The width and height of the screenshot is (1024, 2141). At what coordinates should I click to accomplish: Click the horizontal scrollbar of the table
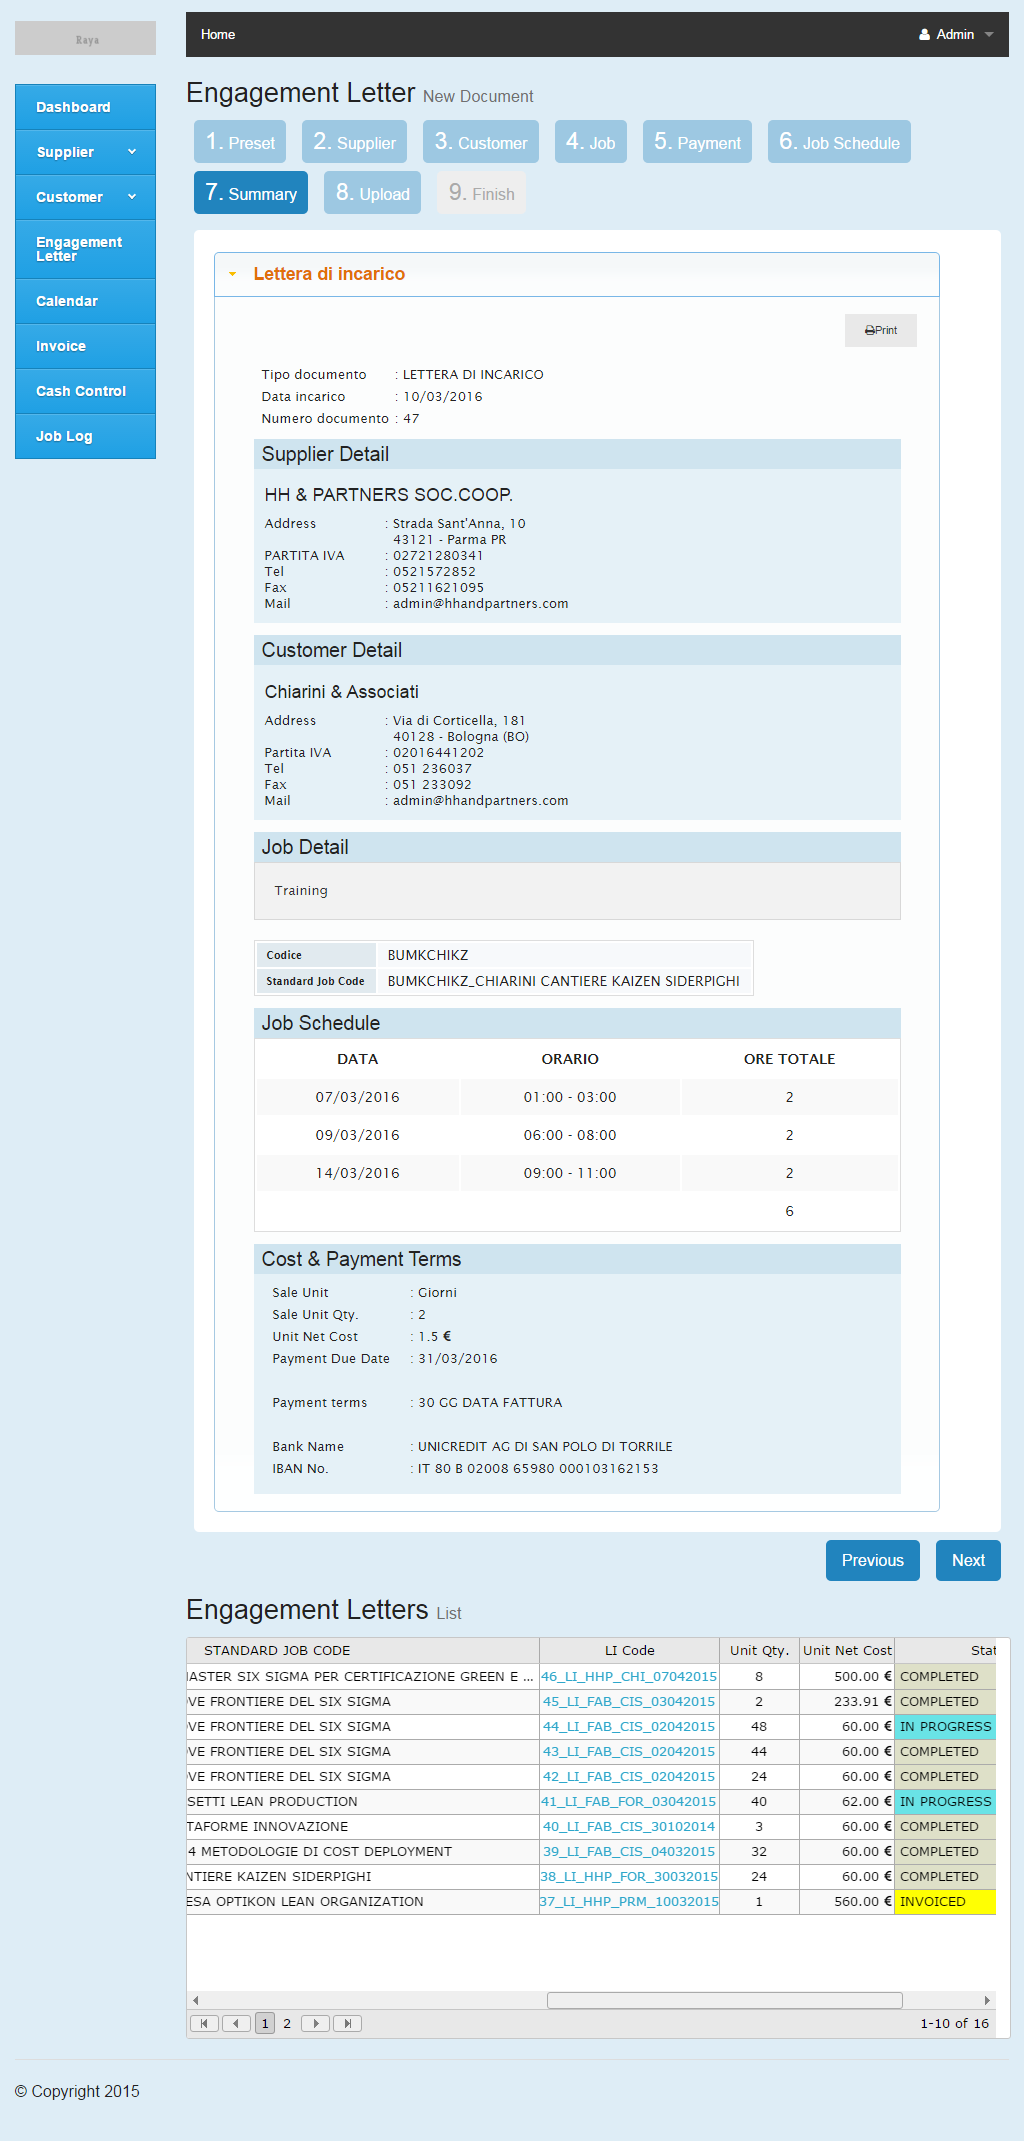724,2000
